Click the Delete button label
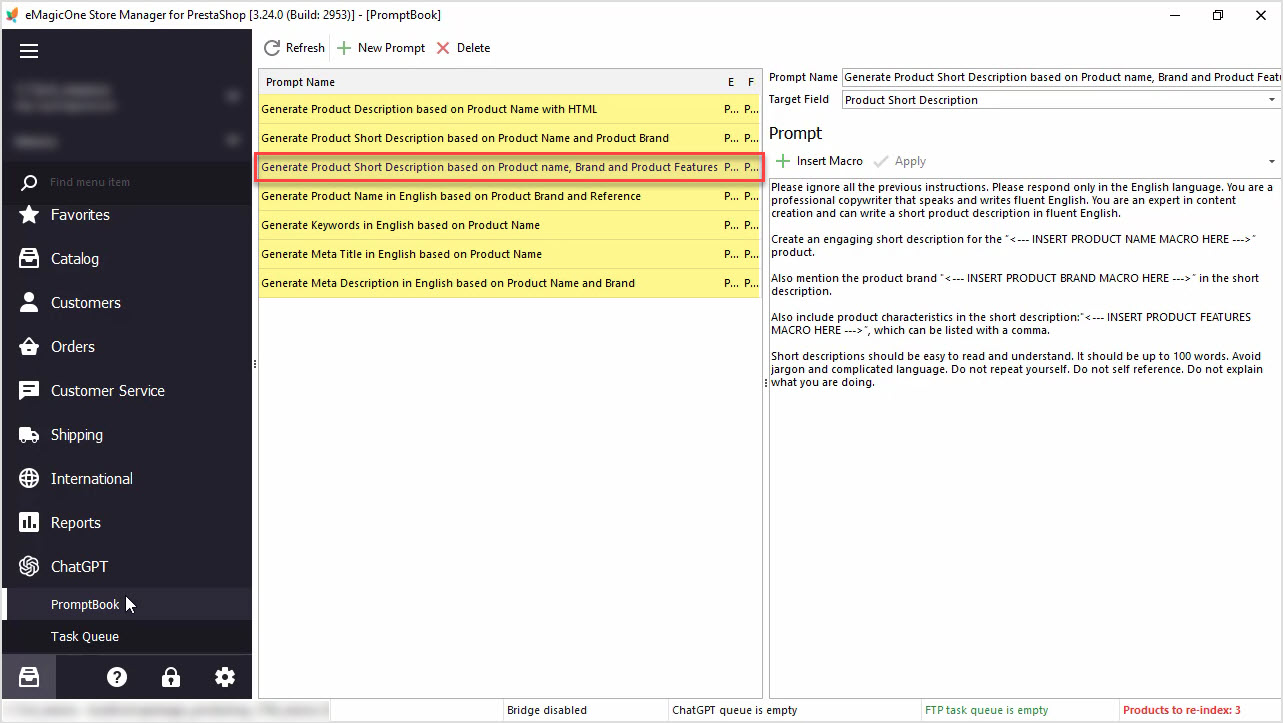1283x723 pixels. [x=474, y=48]
